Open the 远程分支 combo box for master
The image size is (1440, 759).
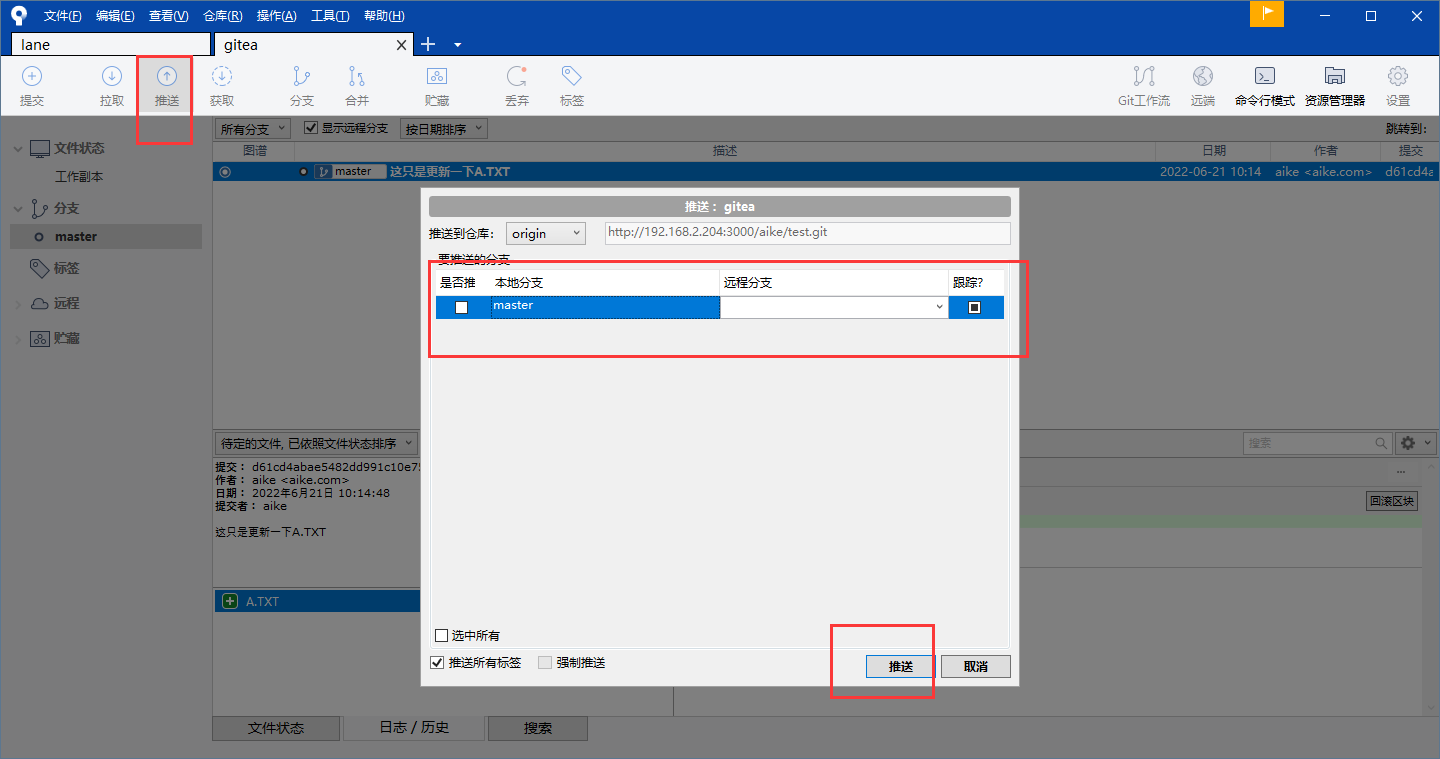point(834,307)
